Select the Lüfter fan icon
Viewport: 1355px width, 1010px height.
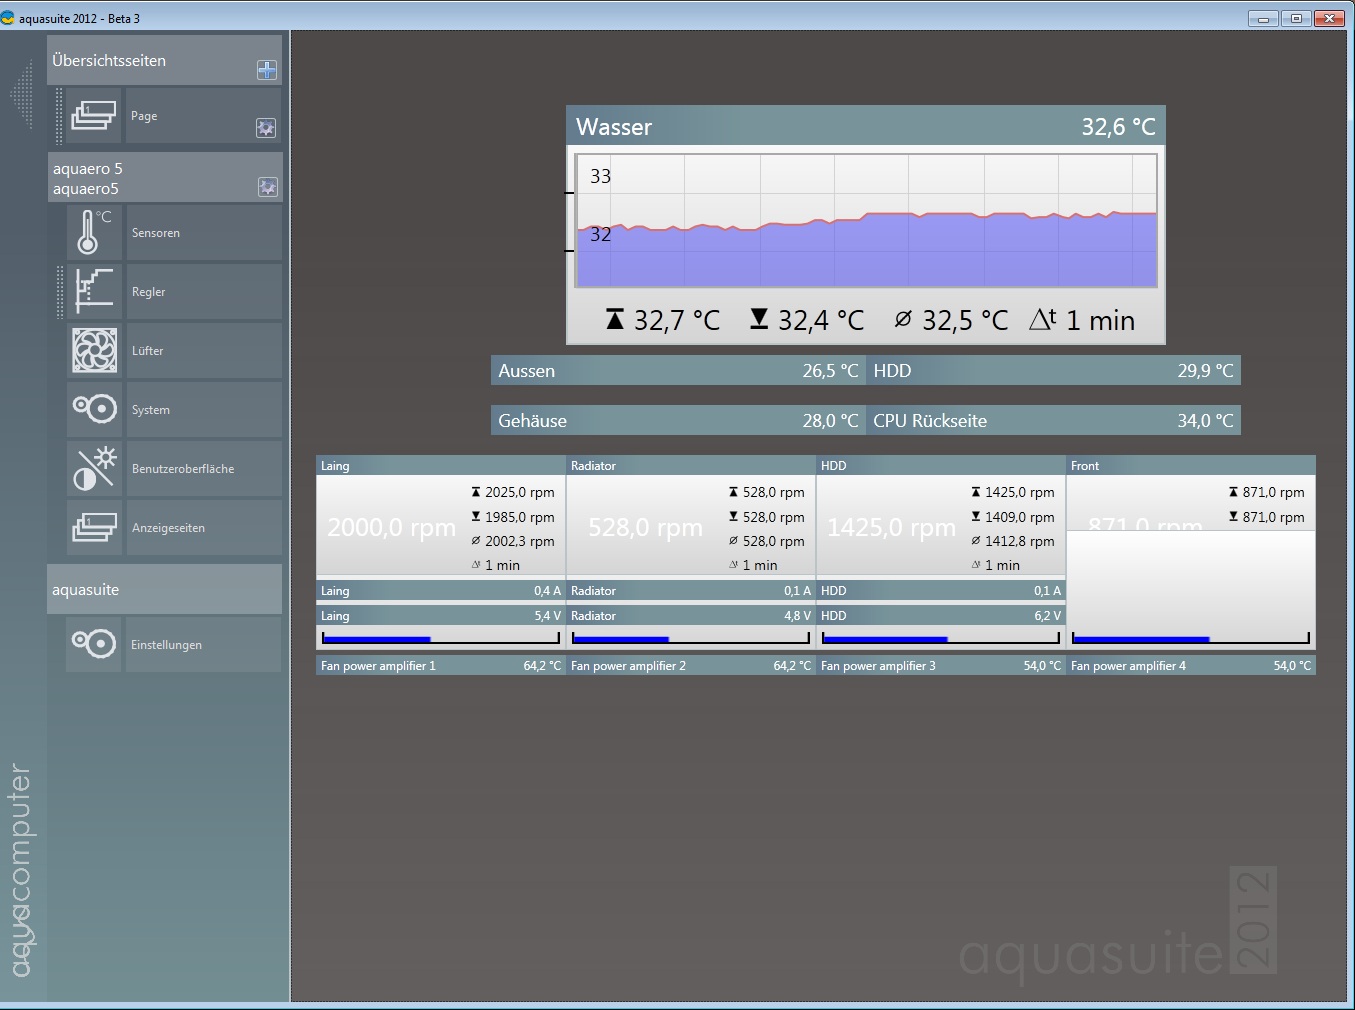[x=94, y=351]
